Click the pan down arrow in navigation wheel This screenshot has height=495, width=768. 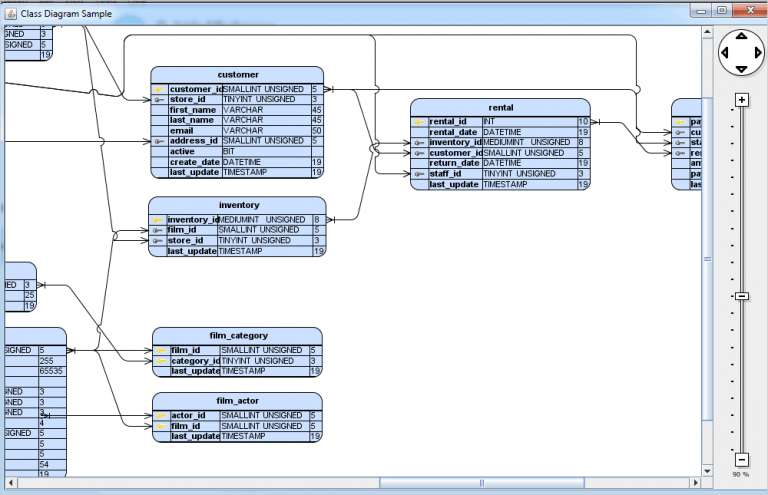click(741, 70)
